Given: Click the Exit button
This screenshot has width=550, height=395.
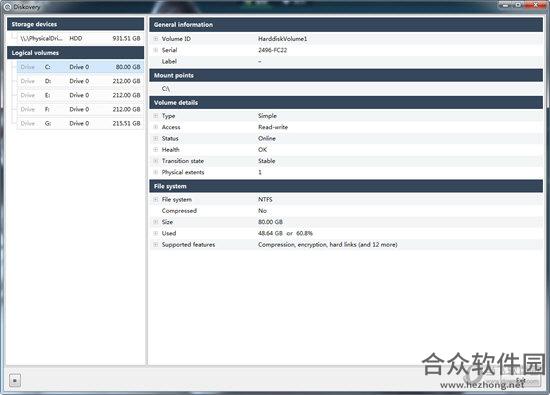Looking at the screenshot, I should tap(521, 380).
